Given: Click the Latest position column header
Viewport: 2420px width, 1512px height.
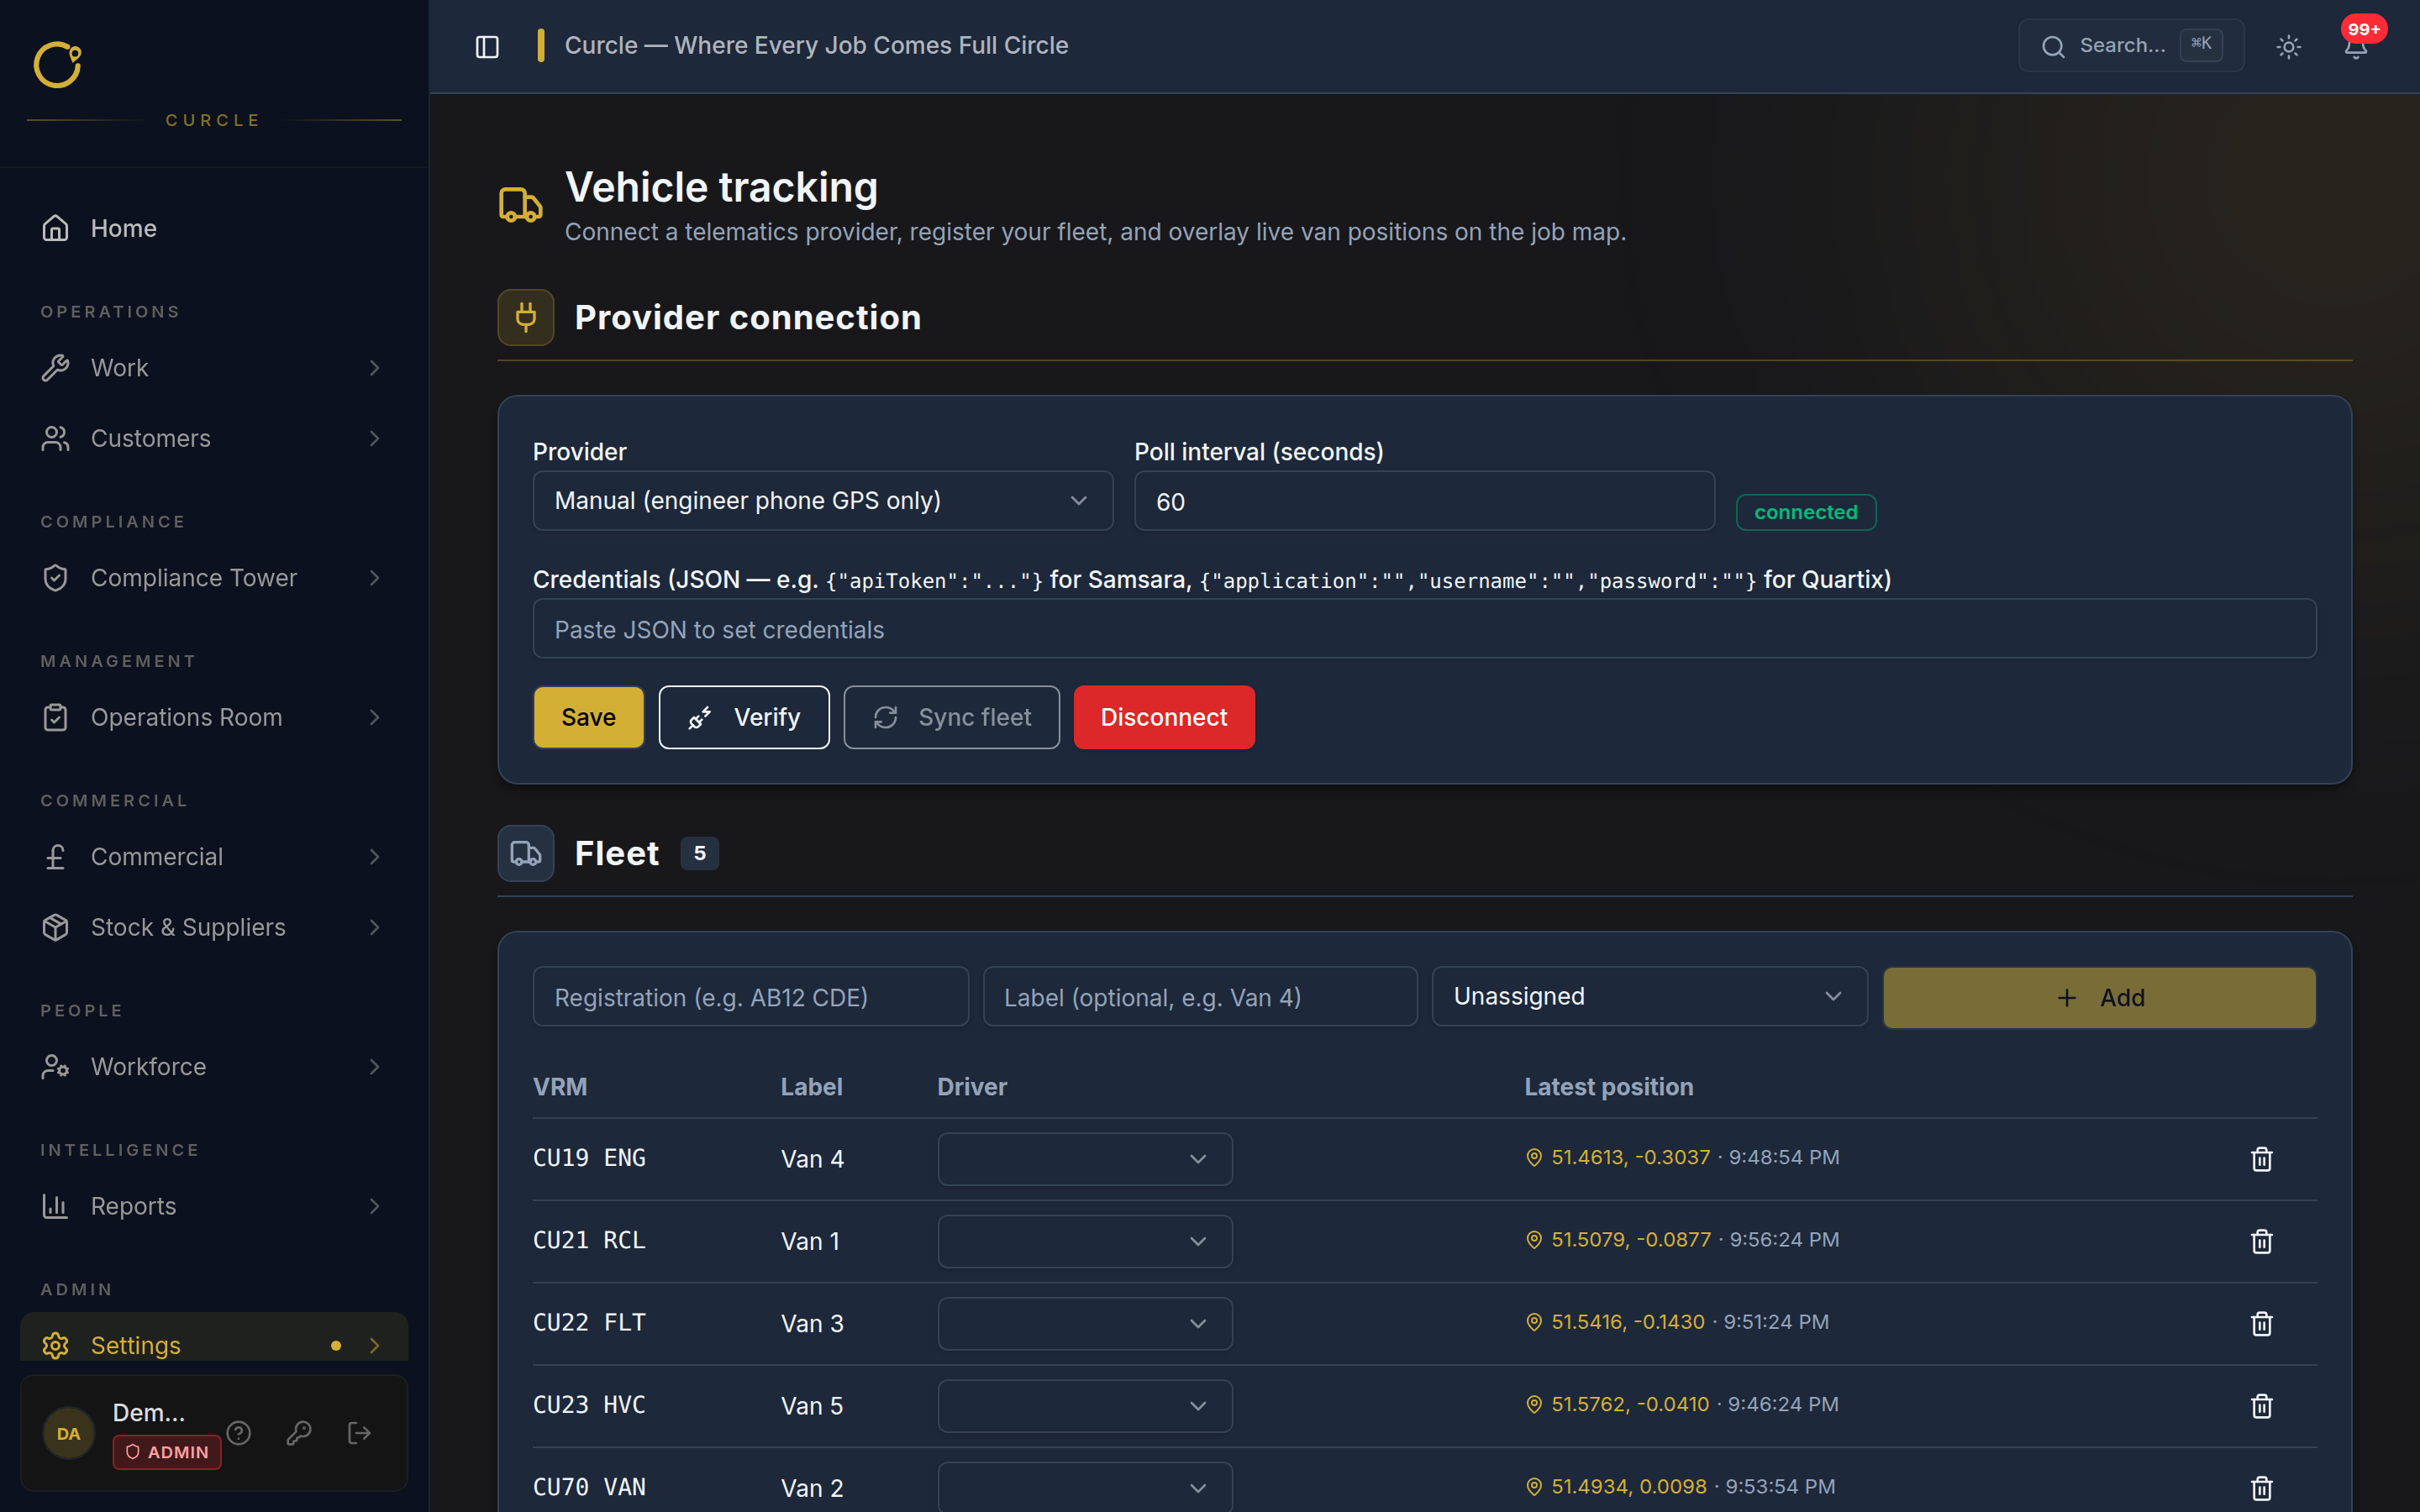Looking at the screenshot, I should coord(1608,1087).
